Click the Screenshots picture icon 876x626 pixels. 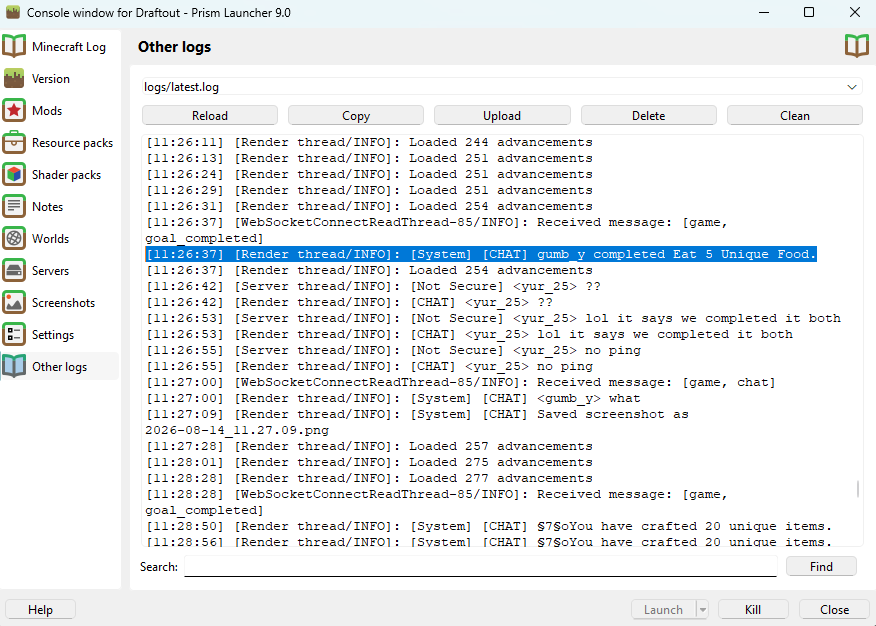click(x=14, y=303)
